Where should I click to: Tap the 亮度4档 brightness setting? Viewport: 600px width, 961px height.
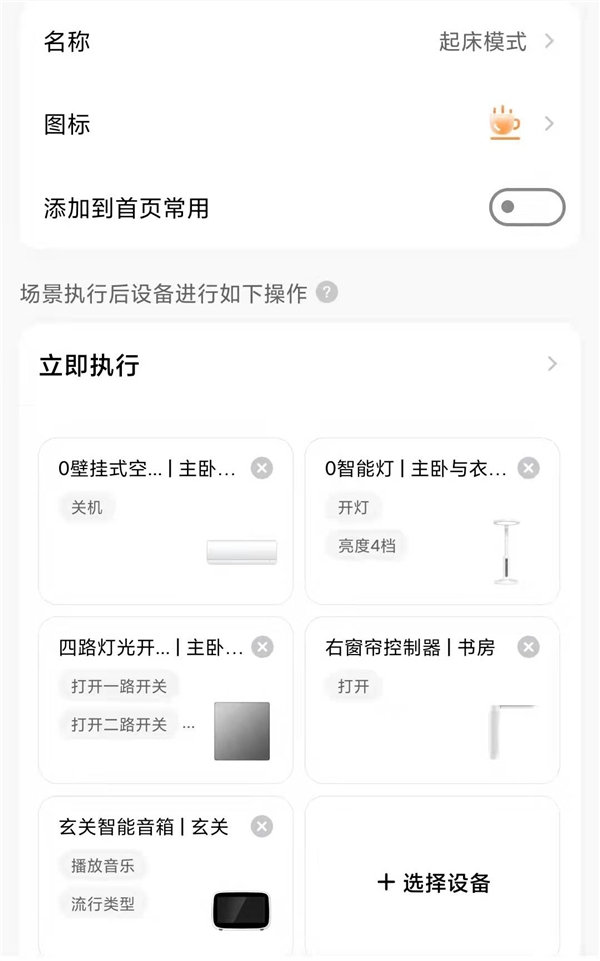tap(366, 546)
